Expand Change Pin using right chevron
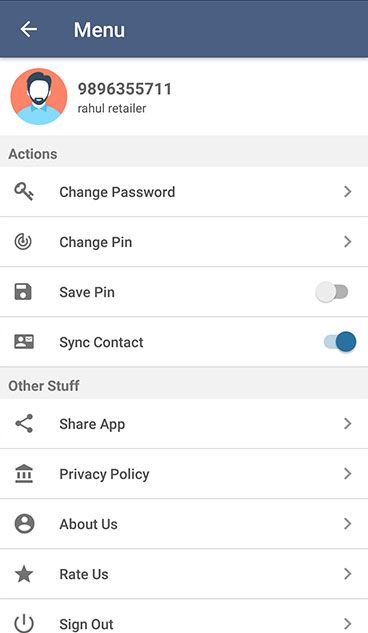Viewport: 368px width, 633px height. [347, 241]
